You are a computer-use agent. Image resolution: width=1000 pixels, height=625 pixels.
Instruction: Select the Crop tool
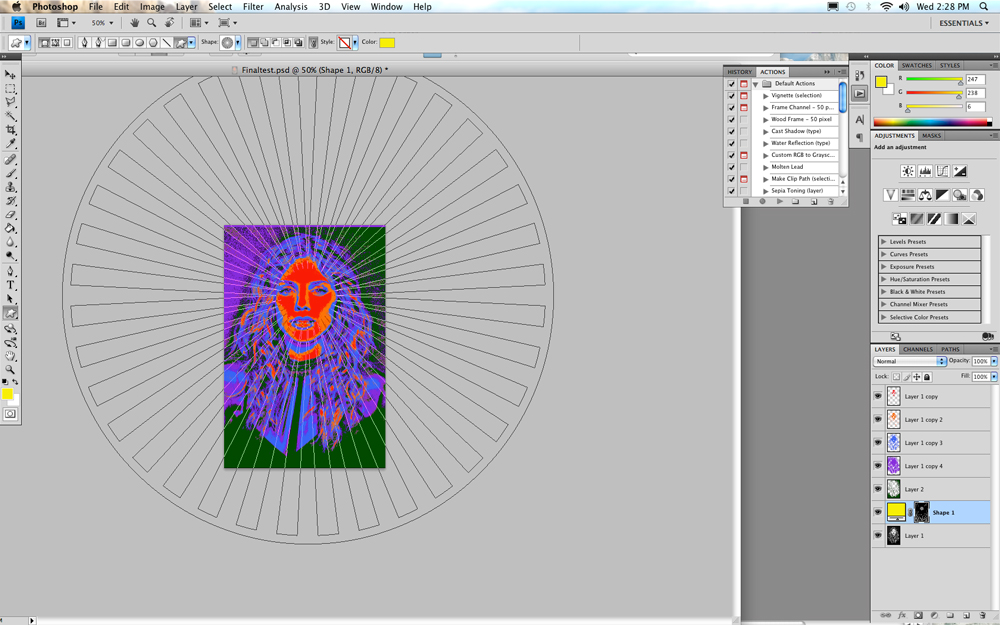(10, 130)
